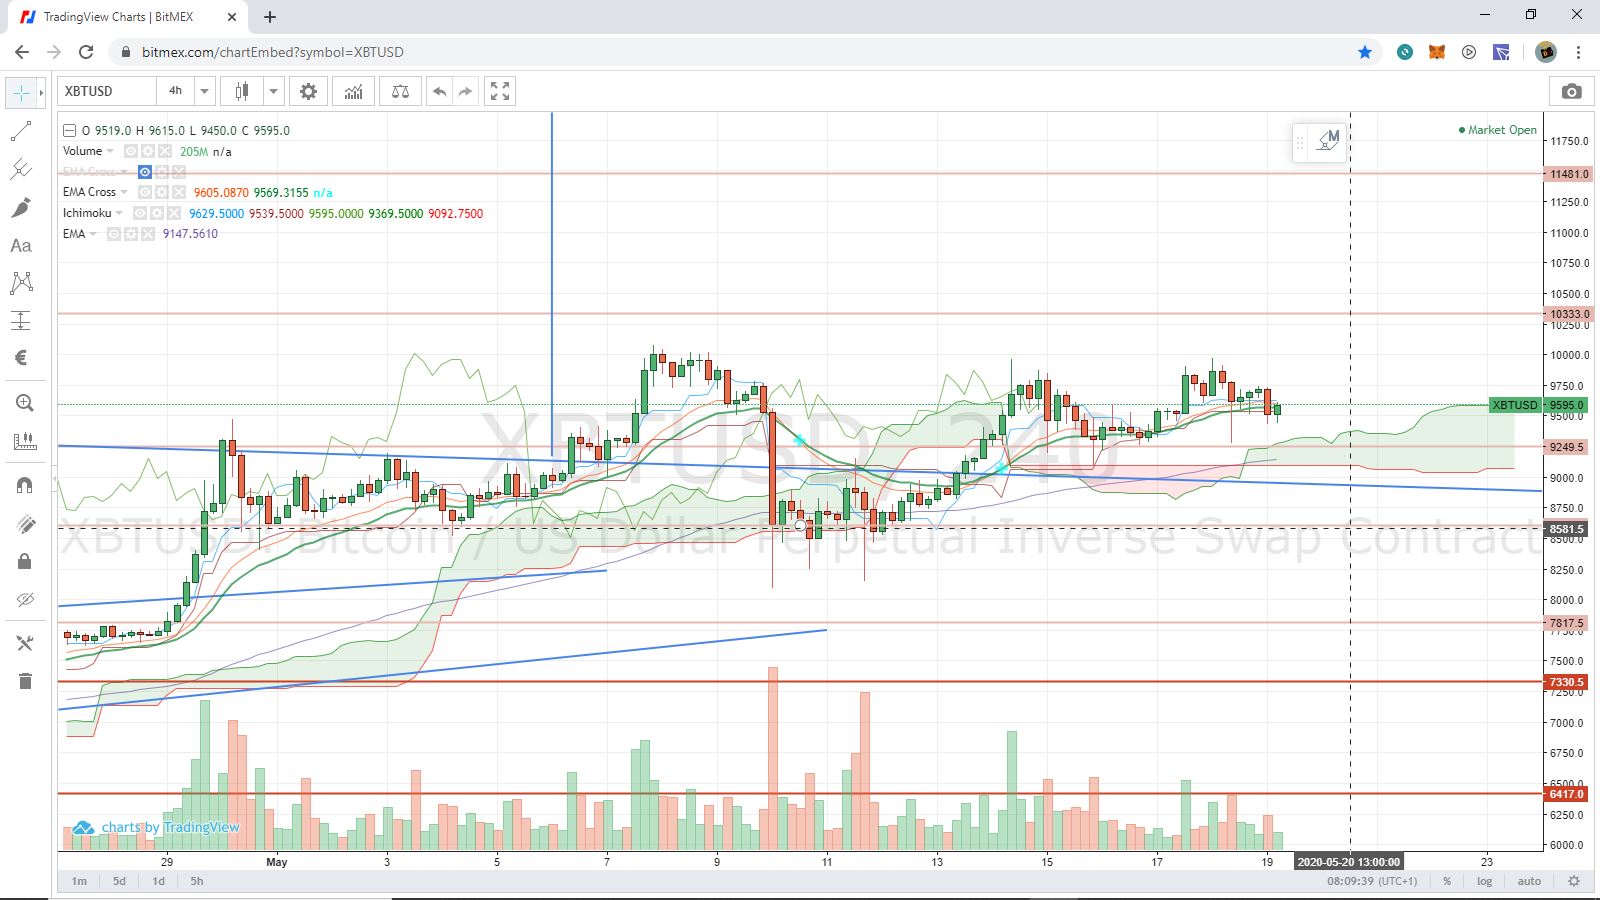Image resolution: width=1600 pixels, height=900 pixels.
Task: Open the charts by TradingView link
Action: coord(156,828)
